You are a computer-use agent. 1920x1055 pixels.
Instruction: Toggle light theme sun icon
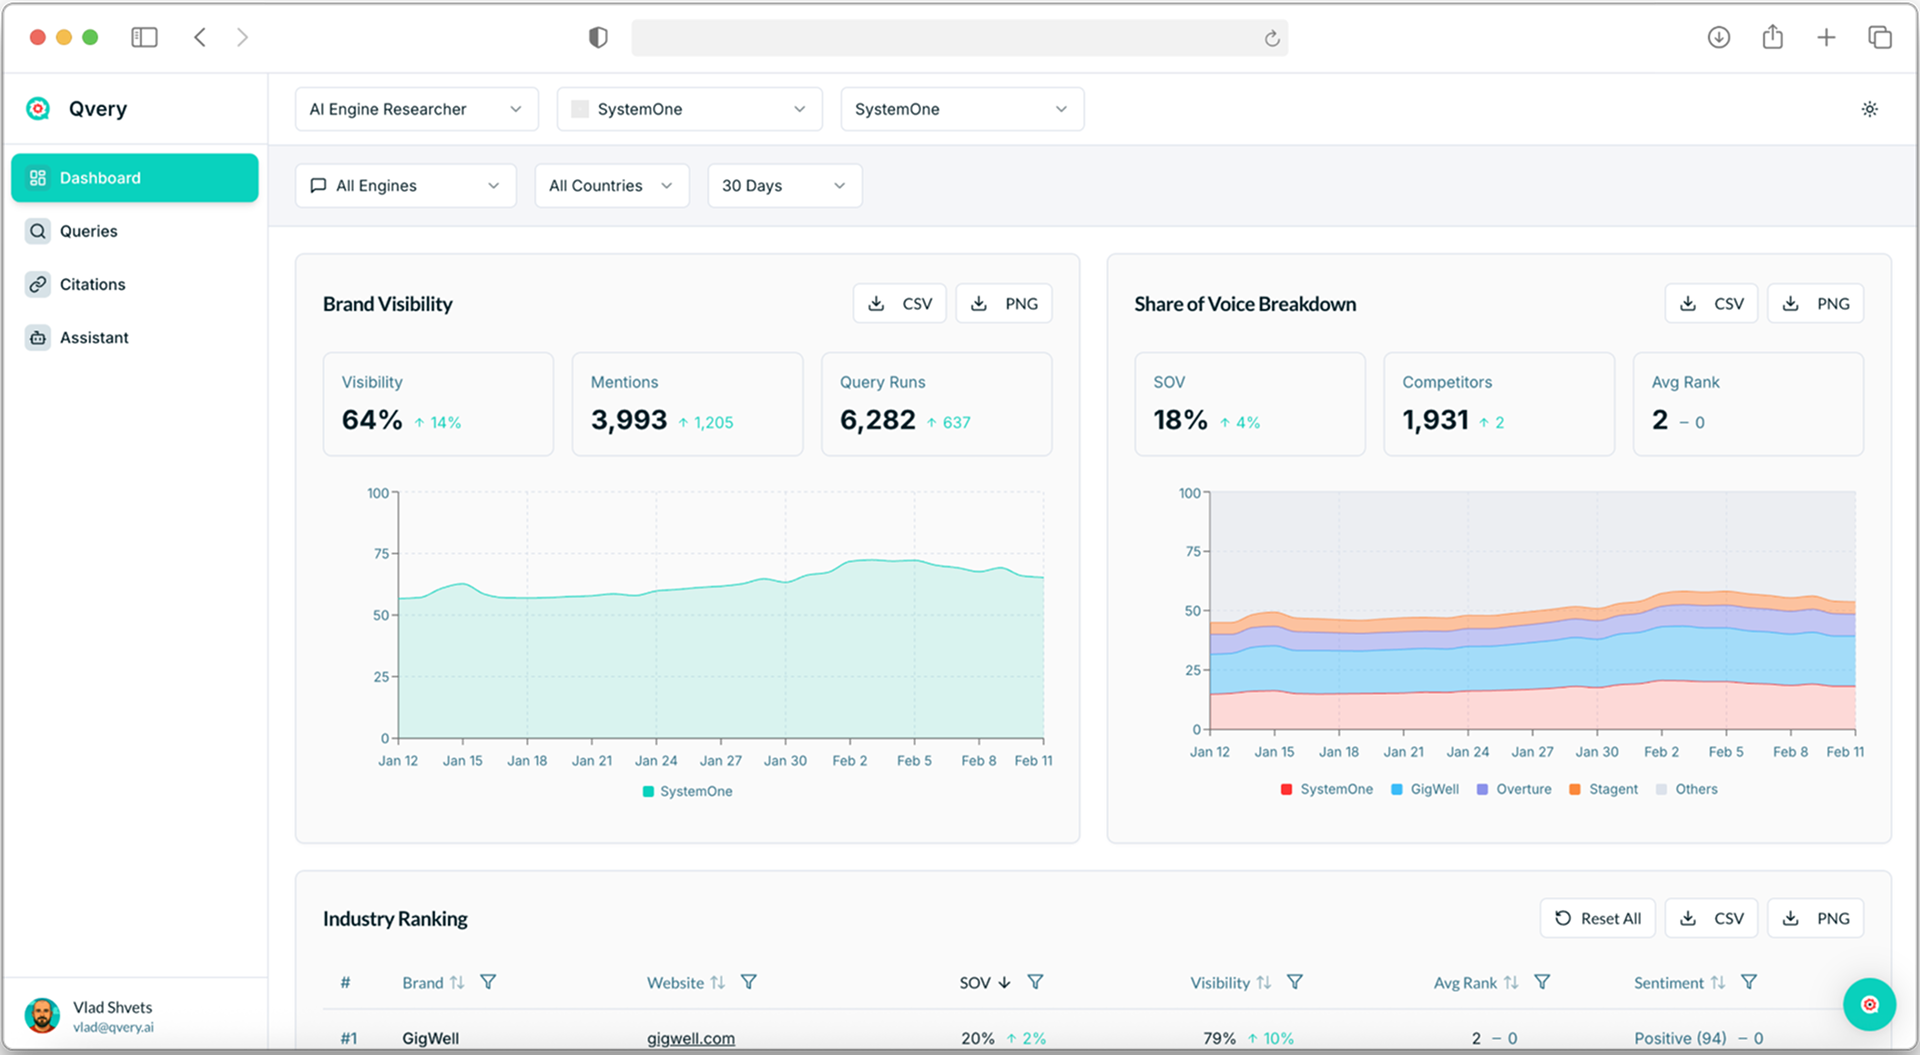click(1870, 109)
